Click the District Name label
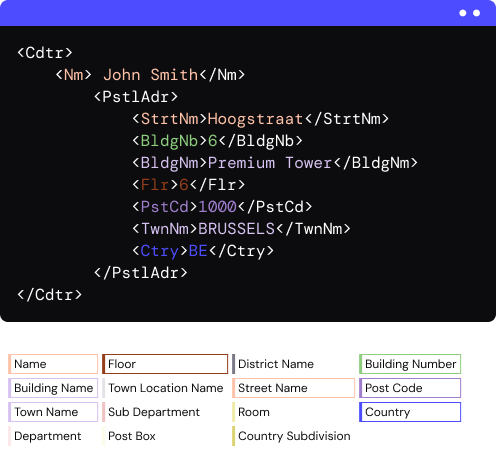The height and width of the screenshot is (458, 496). (276, 364)
